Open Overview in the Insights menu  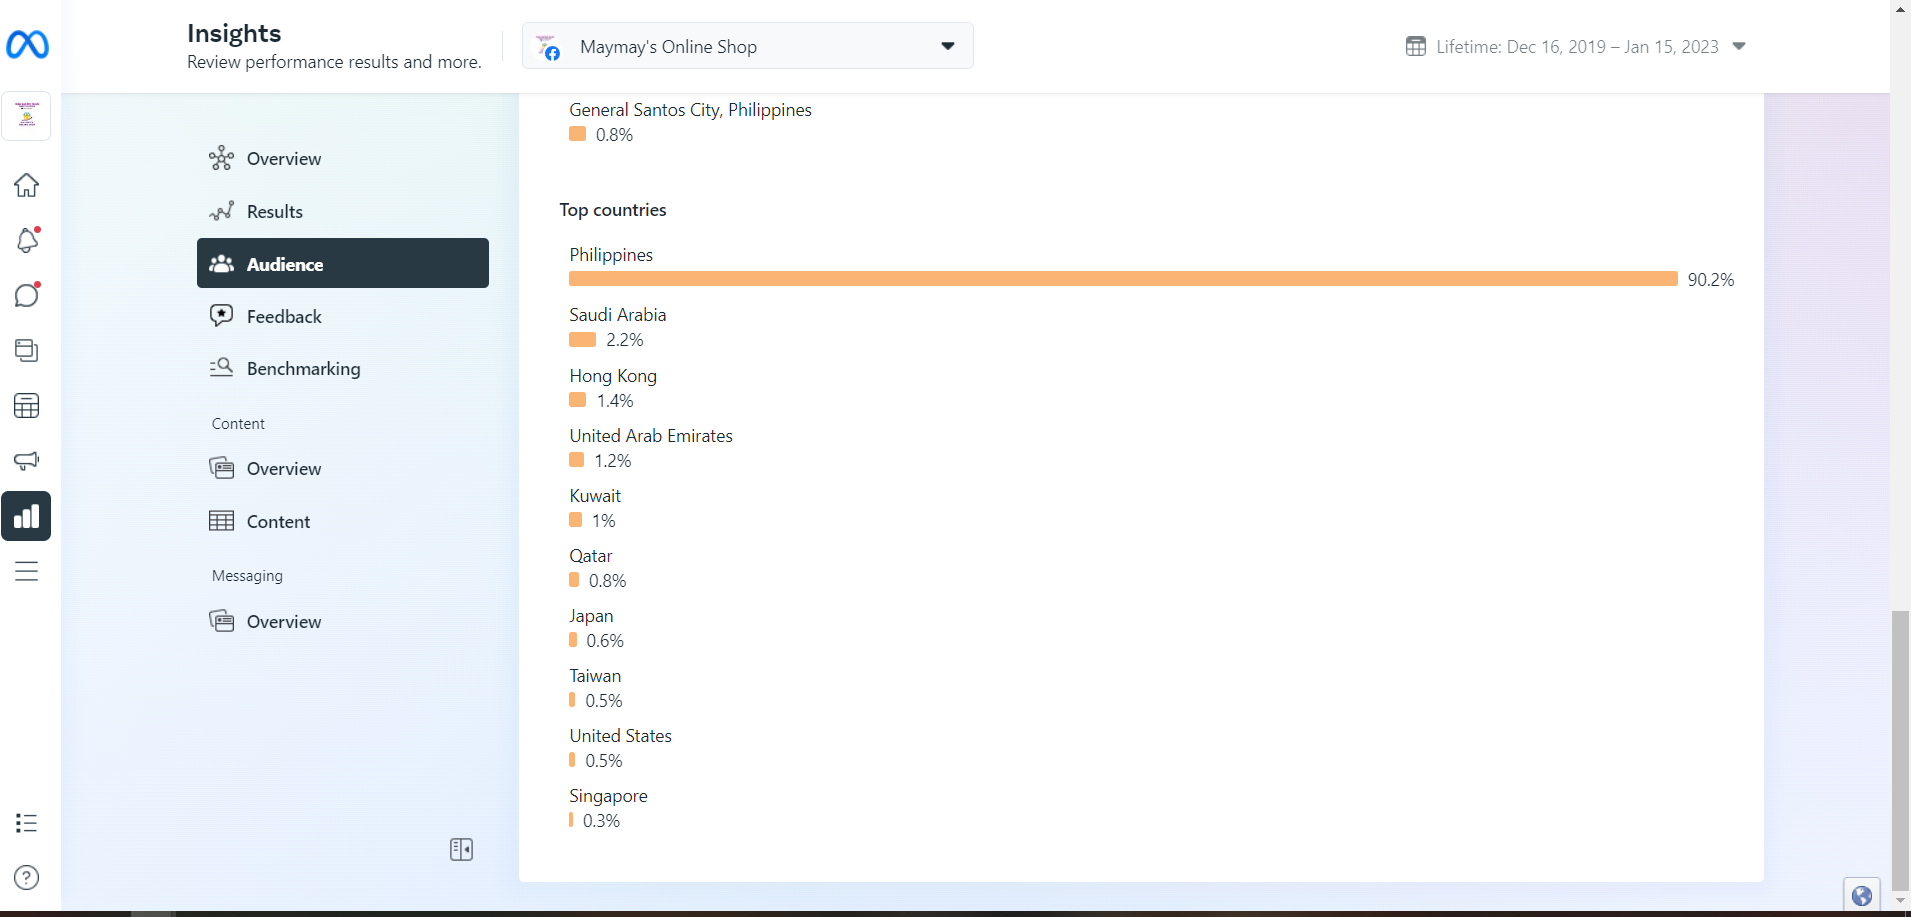(343, 159)
